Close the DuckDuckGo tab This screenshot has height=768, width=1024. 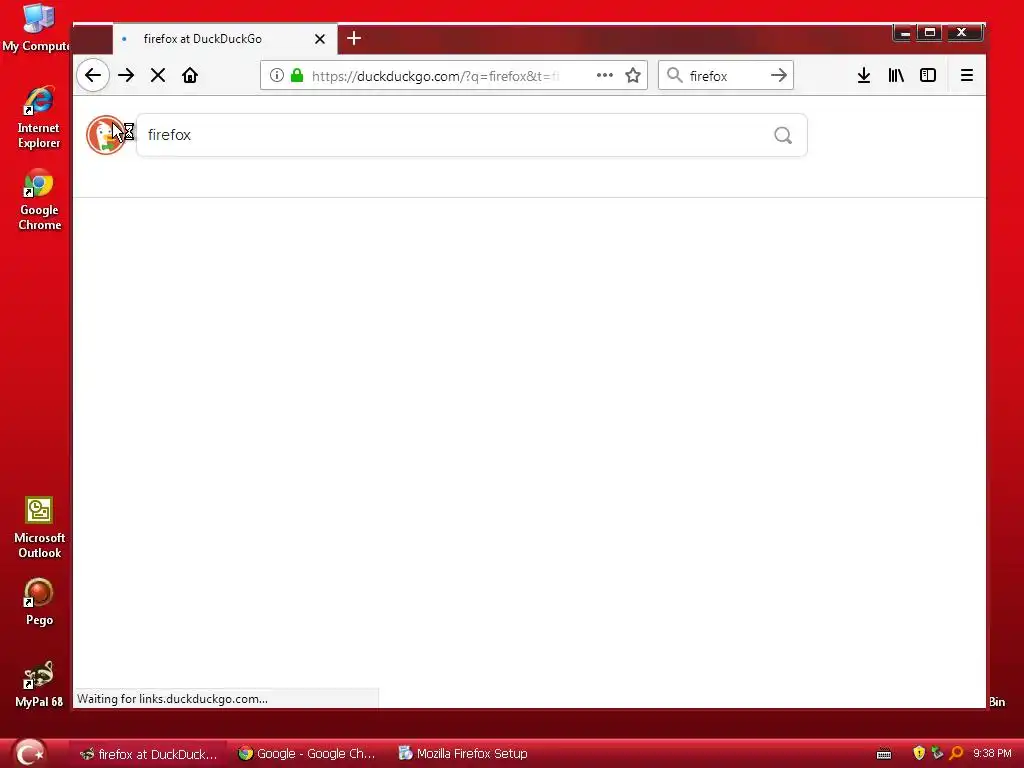tap(320, 39)
